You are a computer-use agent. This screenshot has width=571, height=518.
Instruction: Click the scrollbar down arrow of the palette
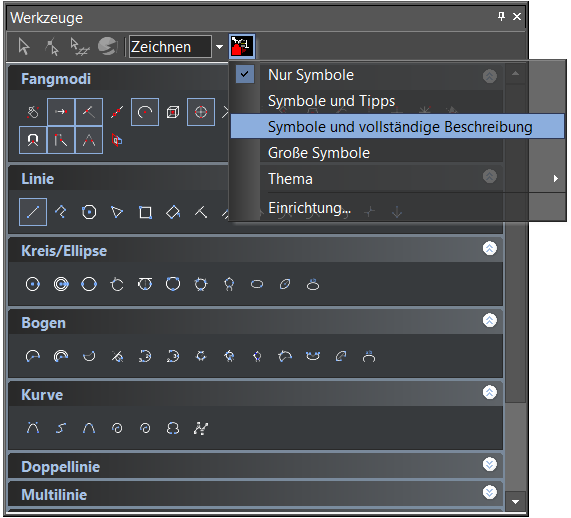click(515, 502)
